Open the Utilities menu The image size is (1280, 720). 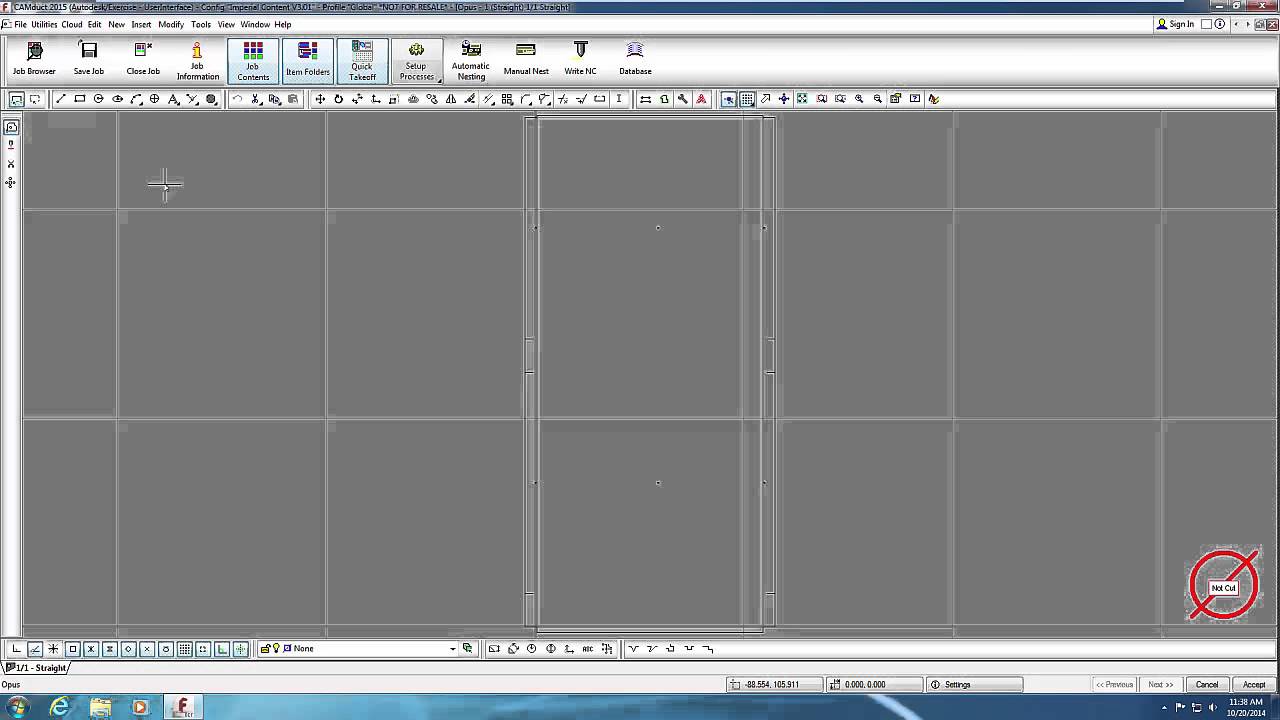(x=44, y=24)
